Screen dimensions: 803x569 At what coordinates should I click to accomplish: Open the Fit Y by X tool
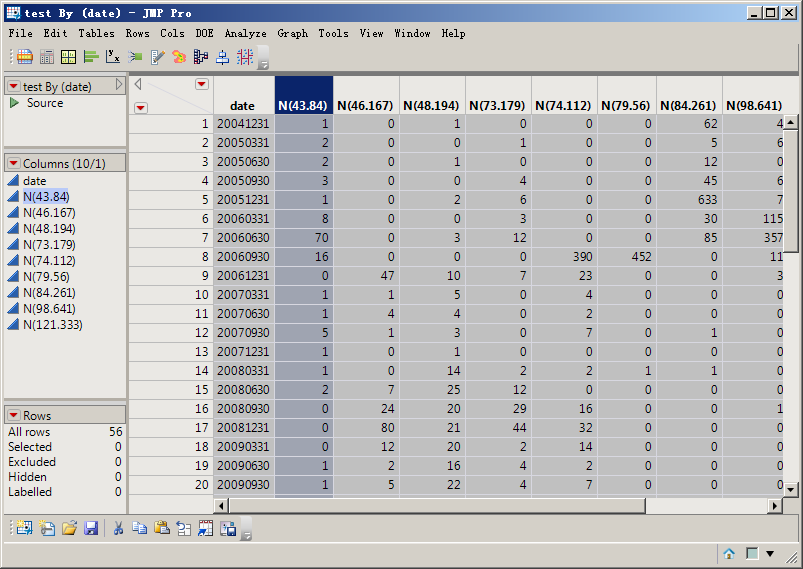pyautogui.click(x=113, y=57)
